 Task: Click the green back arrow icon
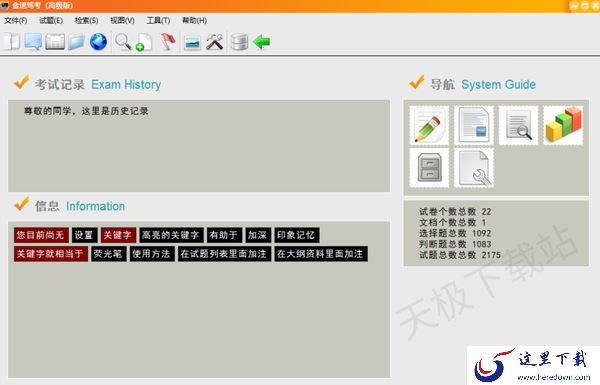coord(262,42)
